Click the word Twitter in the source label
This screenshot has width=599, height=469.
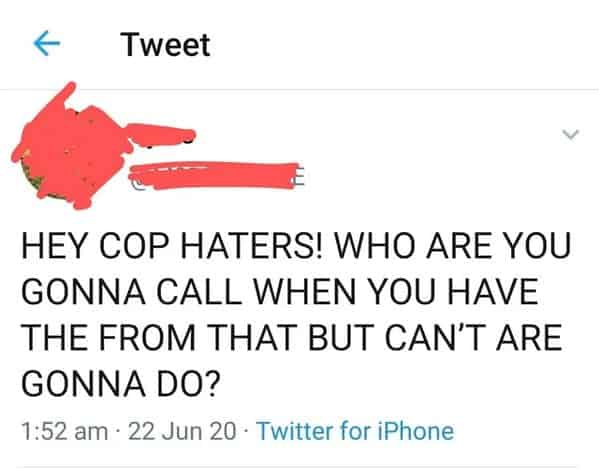coord(296,431)
